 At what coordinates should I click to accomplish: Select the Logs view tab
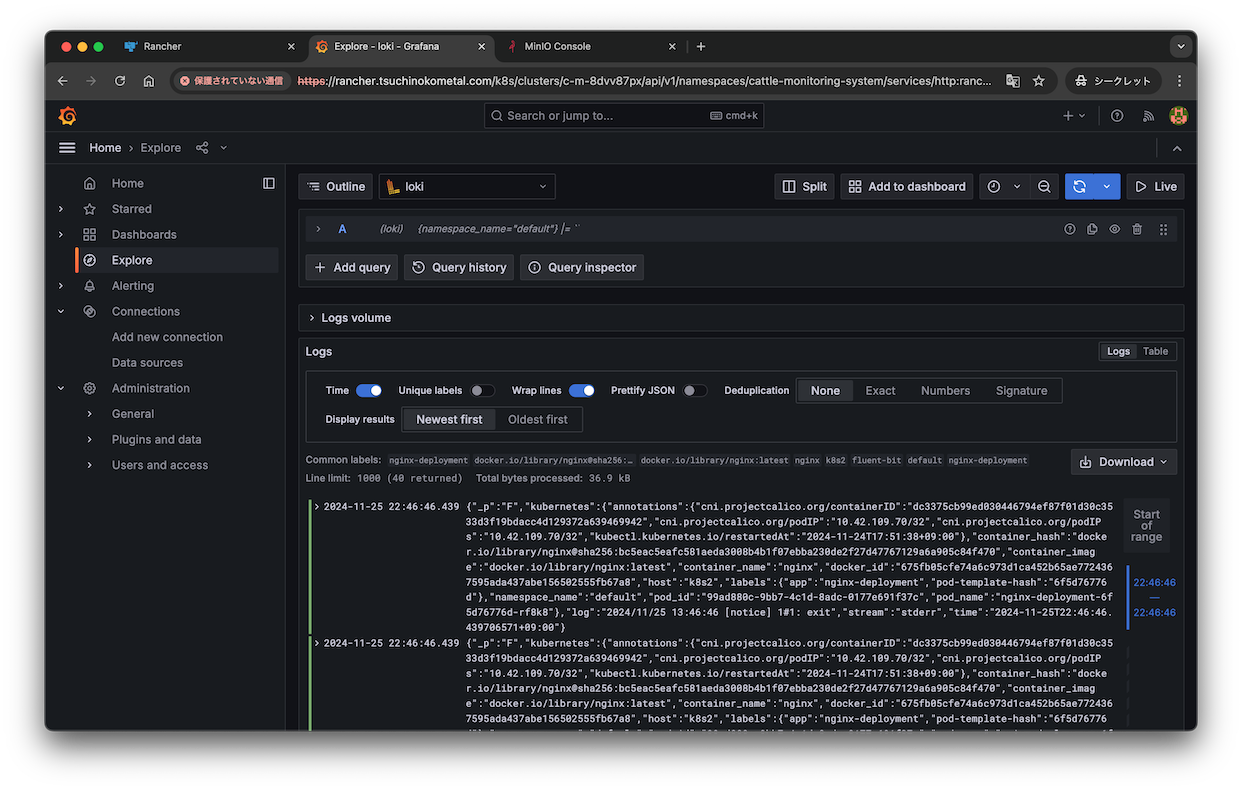coord(1118,352)
